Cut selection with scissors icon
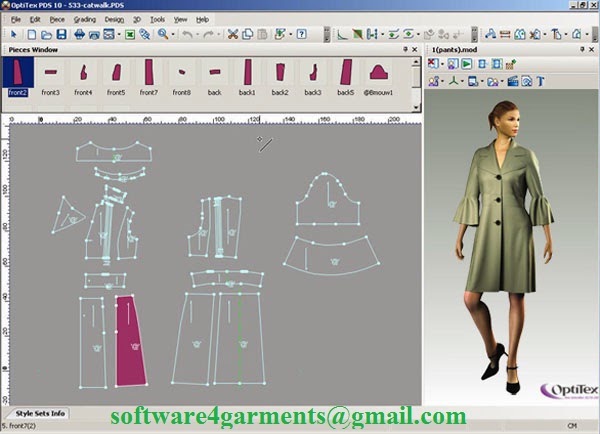600x434 pixels. pyautogui.click(x=233, y=34)
